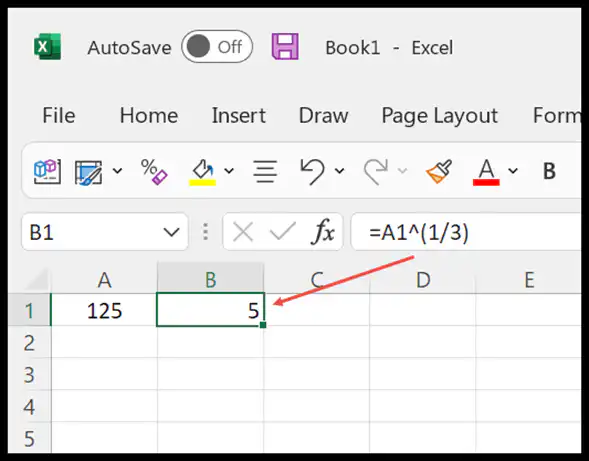
Task: Click the Redo arrow icon
Action: tap(376, 171)
